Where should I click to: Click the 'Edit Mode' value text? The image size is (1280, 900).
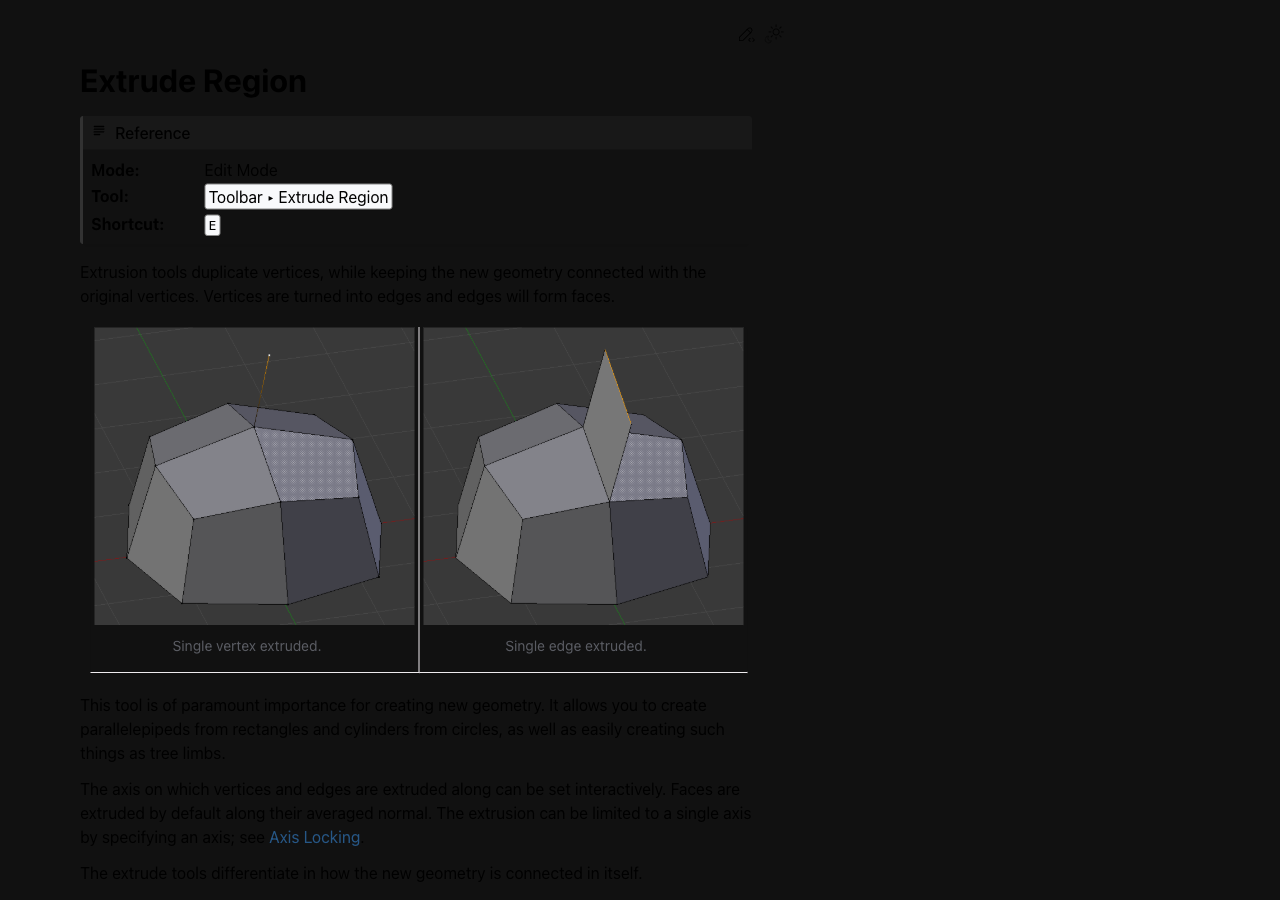click(x=241, y=170)
